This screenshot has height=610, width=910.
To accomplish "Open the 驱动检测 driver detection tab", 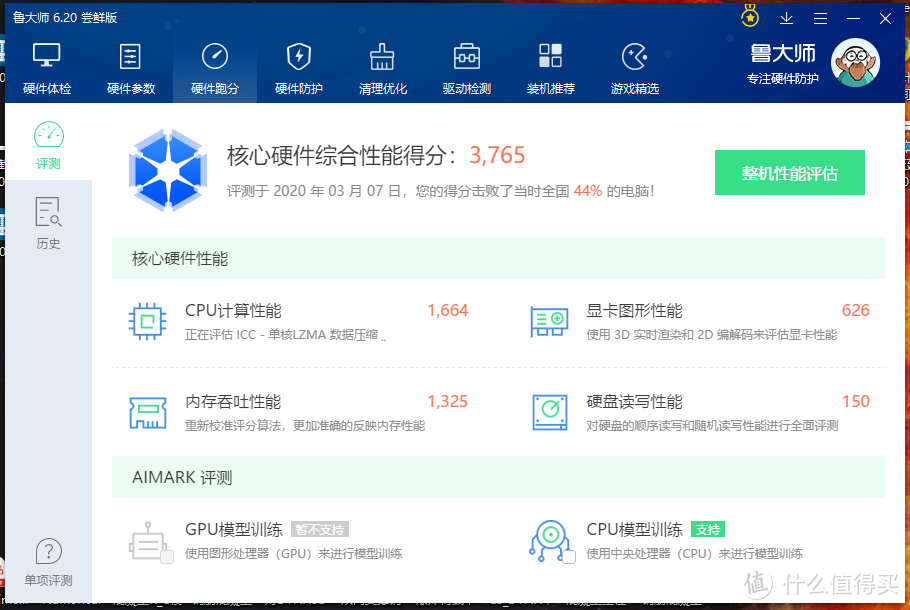I will point(467,68).
